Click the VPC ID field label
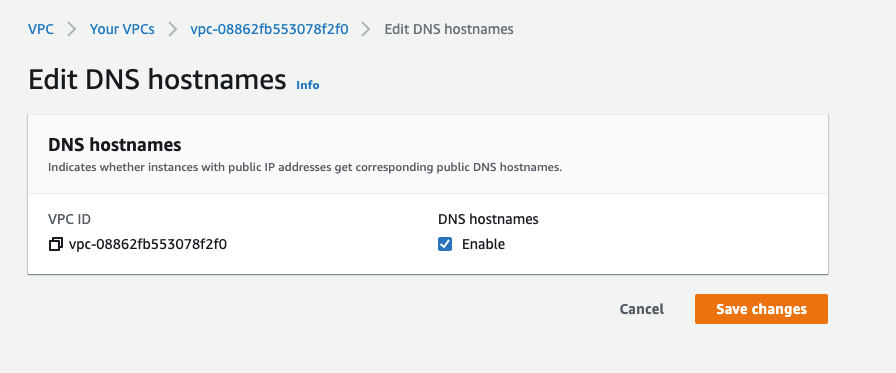Viewport: 896px width, 373px height. click(70, 219)
